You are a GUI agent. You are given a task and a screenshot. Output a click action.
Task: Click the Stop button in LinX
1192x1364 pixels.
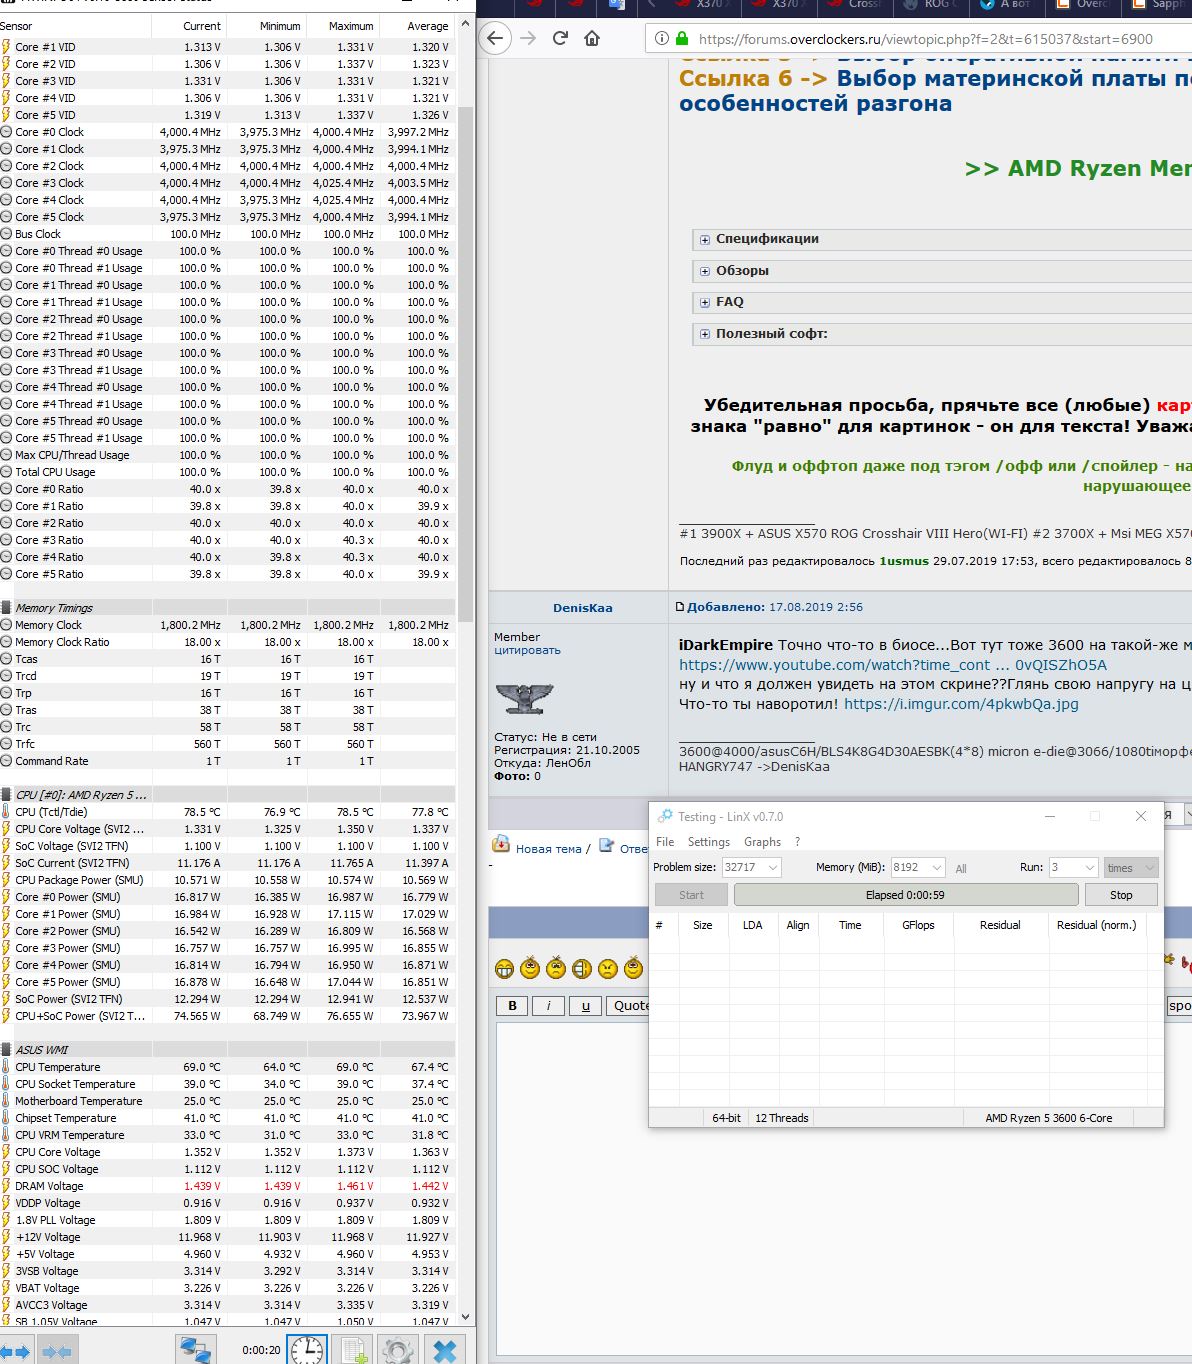click(1121, 895)
